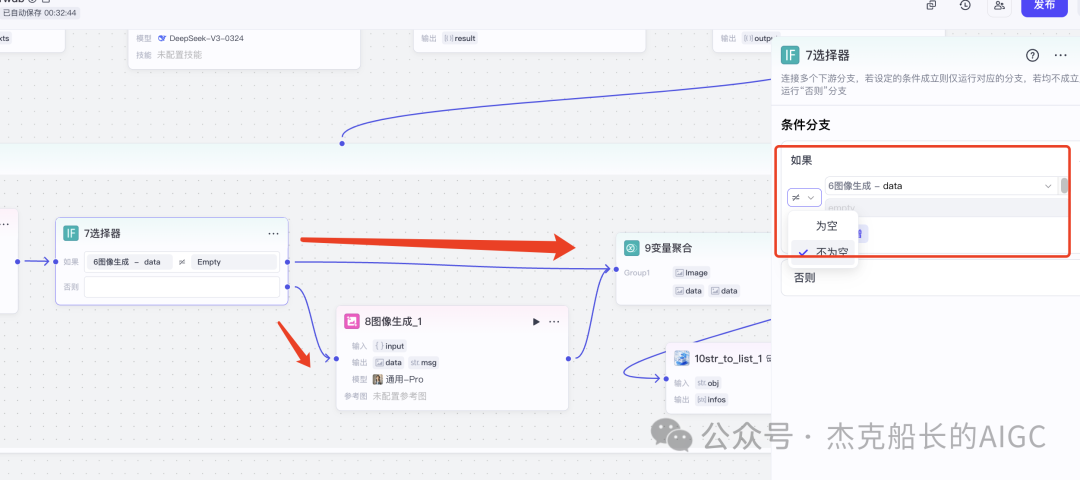Screen dimensions: 1080x480
Task: Click the 通用-Pro model name
Action: click(x=404, y=379)
